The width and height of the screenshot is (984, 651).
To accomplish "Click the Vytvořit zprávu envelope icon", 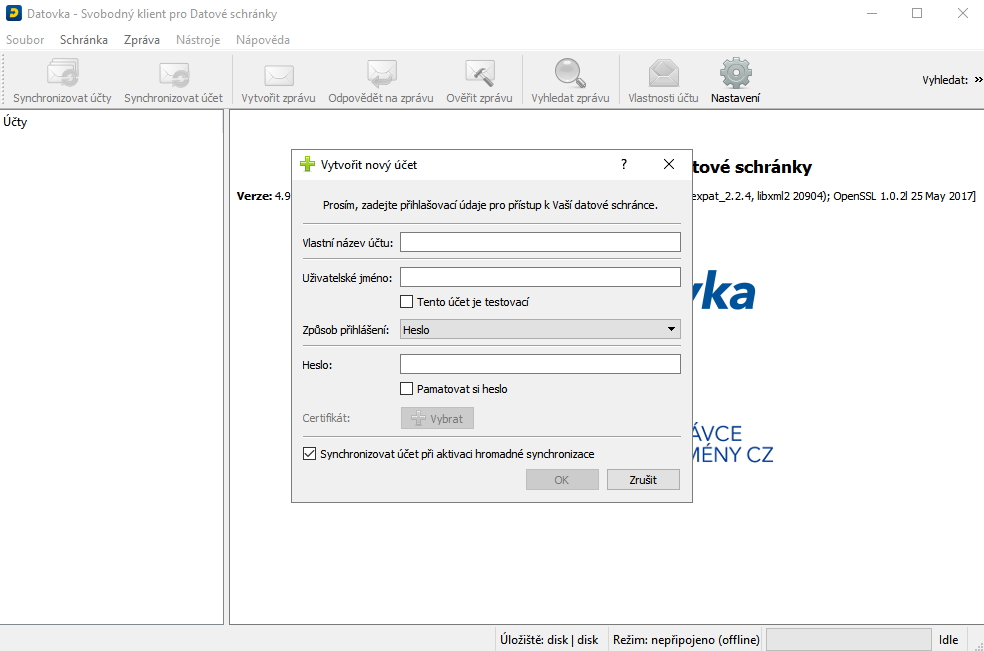I will [278, 75].
